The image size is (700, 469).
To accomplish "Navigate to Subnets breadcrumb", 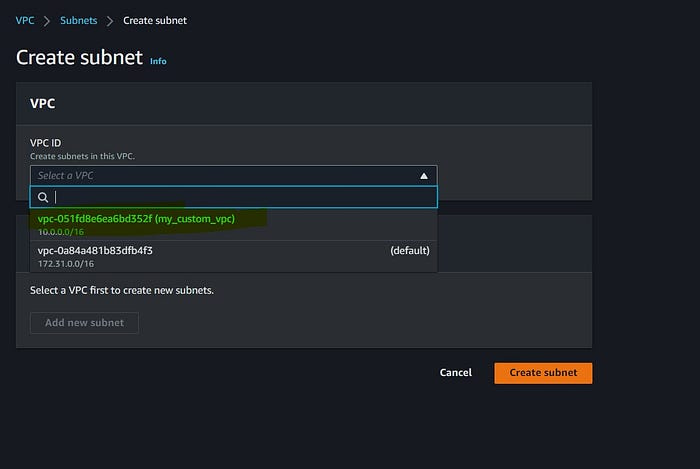I will pos(79,21).
